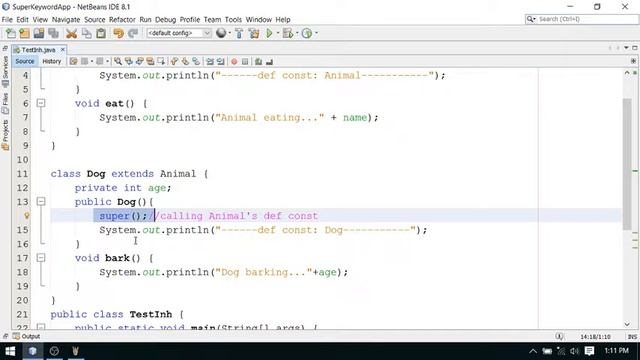Open the File menu
The image size is (640, 360).
click(7, 20)
